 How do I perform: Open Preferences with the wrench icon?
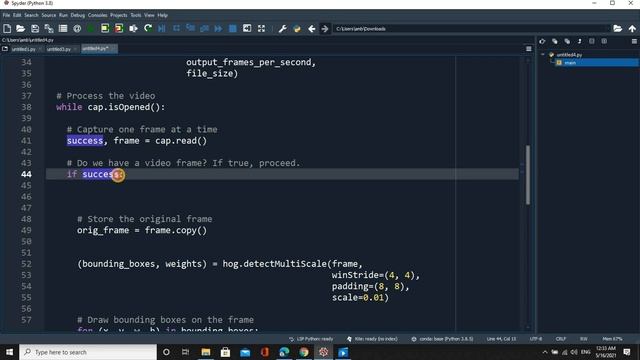pos(282,29)
